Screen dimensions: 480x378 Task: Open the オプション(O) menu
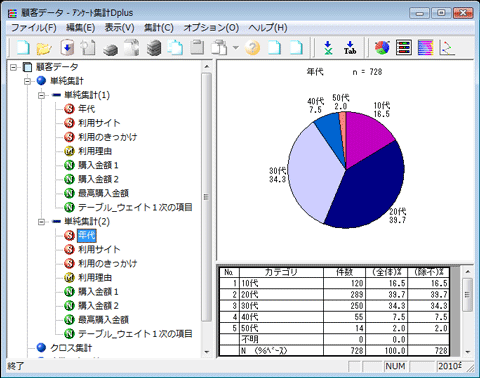[211, 28]
